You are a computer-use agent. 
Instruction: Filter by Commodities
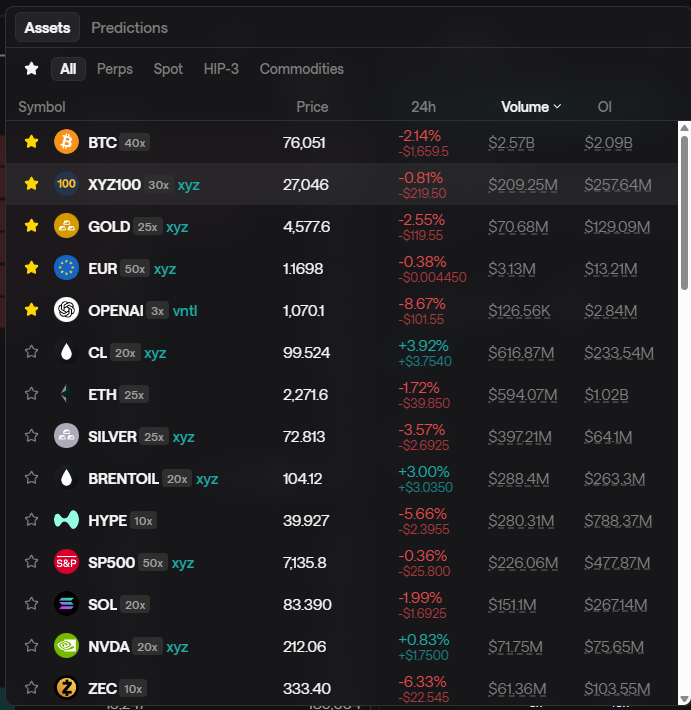[x=302, y=69]
